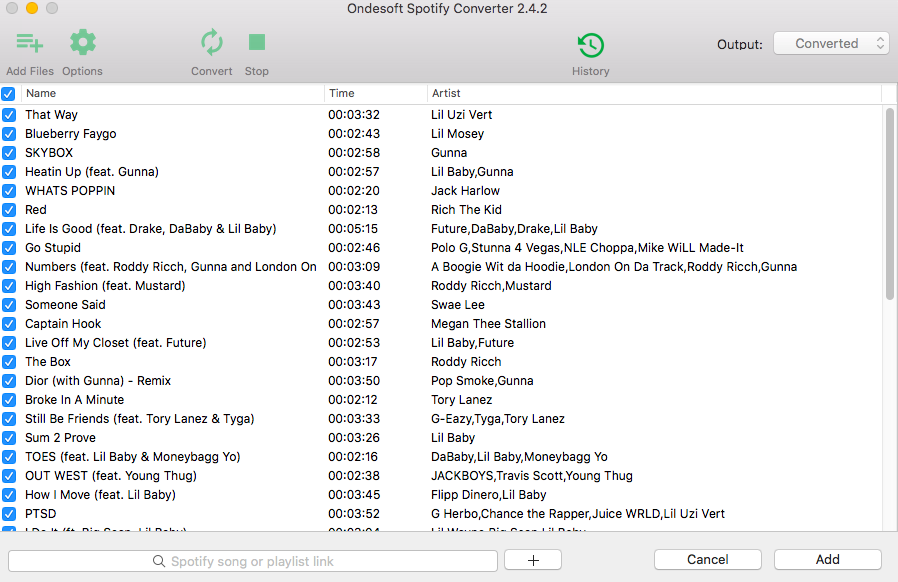Screen dimensions: 898x582
Task: Toggle the PTSD track checkbox
Action: 9,513
